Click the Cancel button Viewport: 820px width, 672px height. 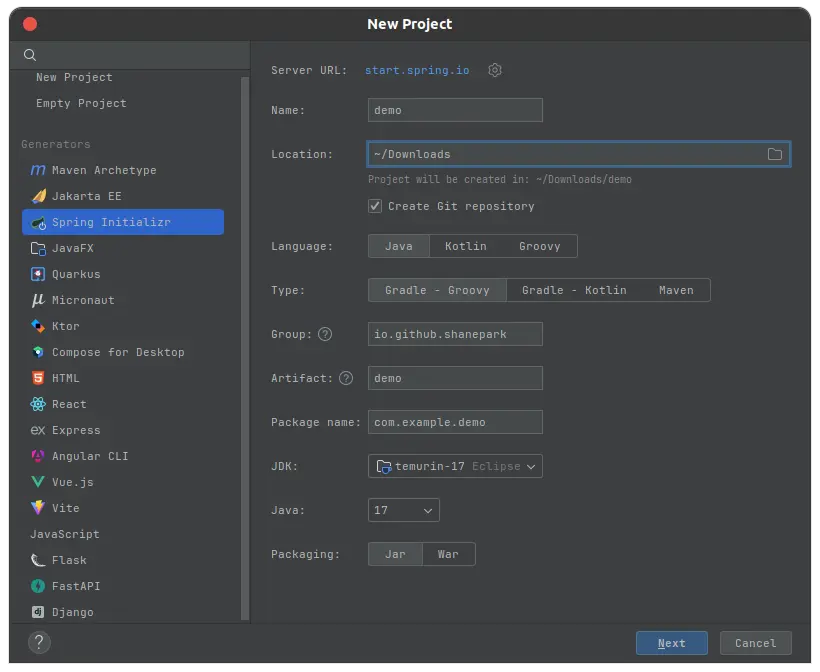pos(756,643)
